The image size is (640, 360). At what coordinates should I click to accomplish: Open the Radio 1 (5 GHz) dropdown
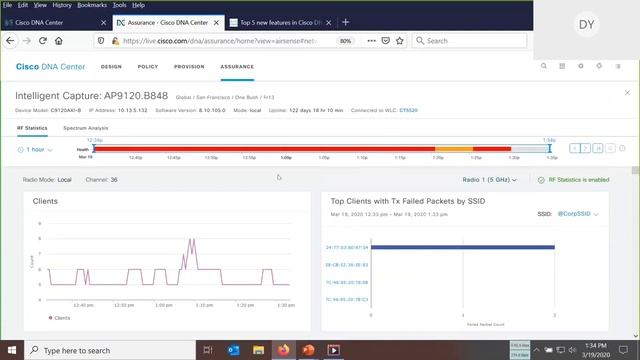click(x=489, y=180)
